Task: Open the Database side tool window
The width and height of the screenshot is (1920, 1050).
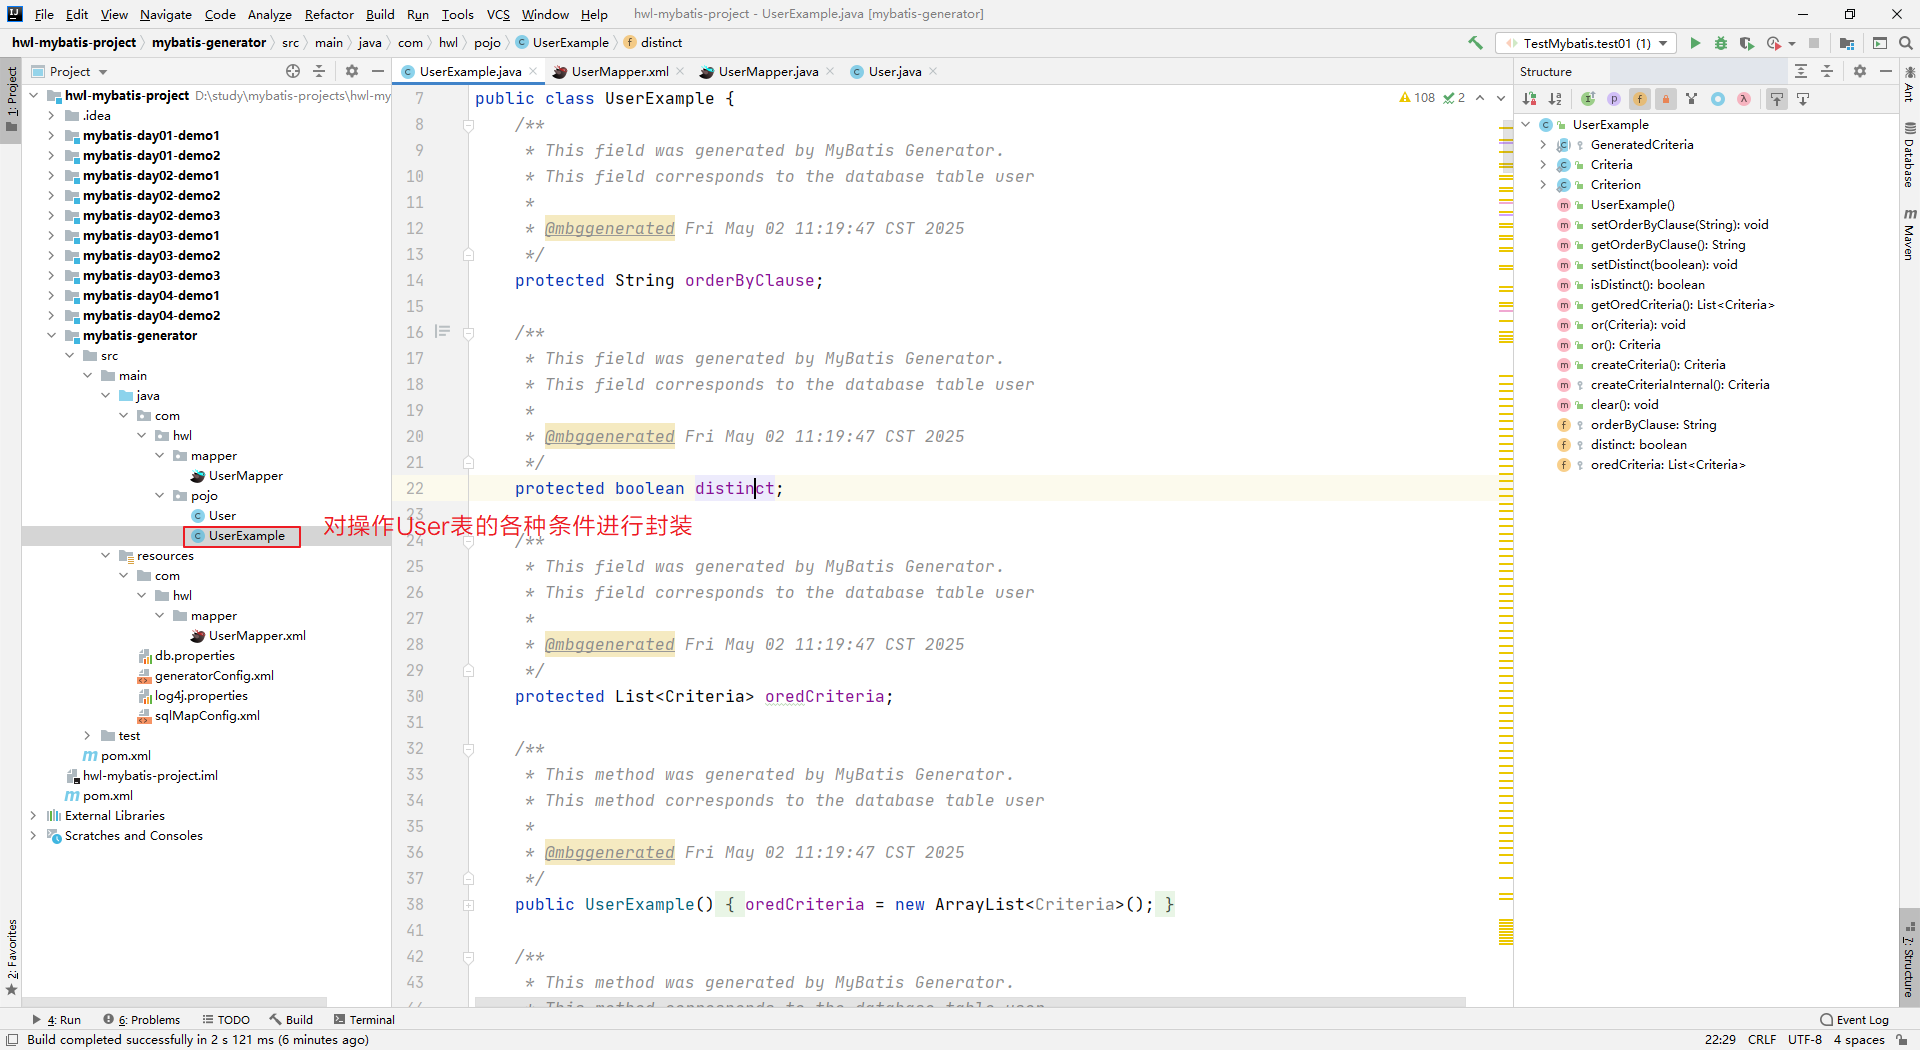Action: click(x=1909, y=155)
